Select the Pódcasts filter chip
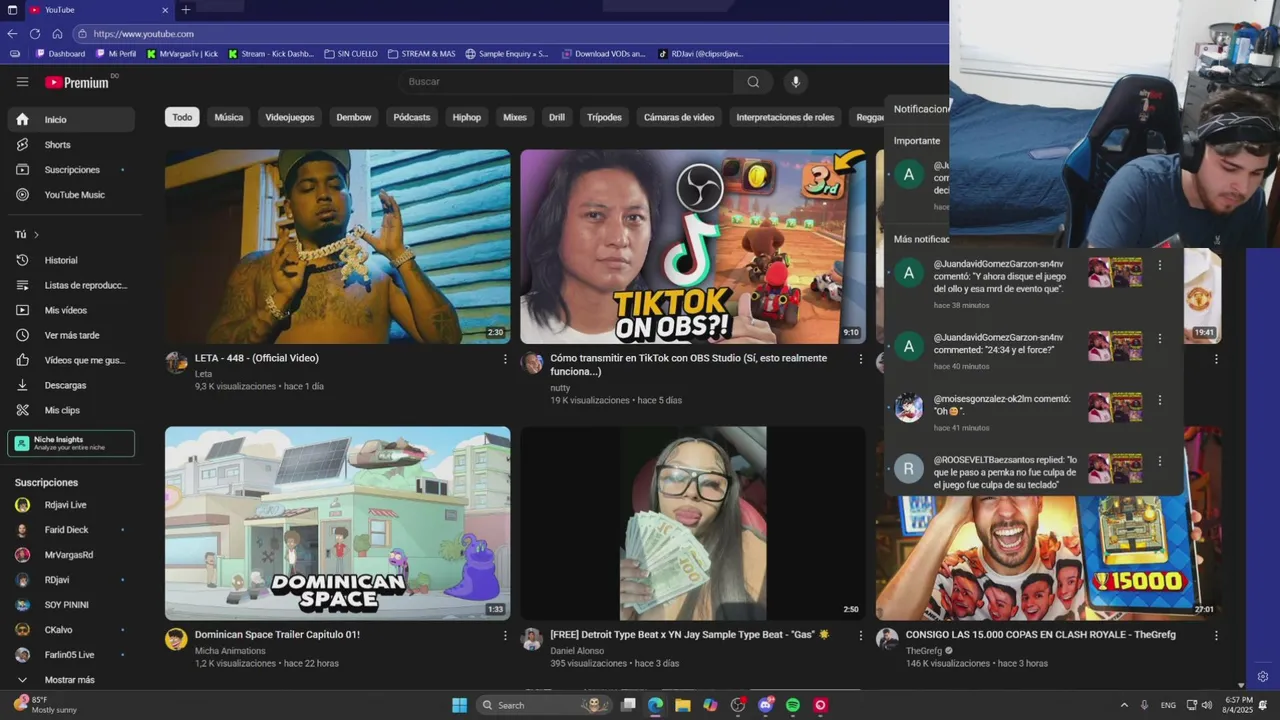 click(x=412, y=117)
